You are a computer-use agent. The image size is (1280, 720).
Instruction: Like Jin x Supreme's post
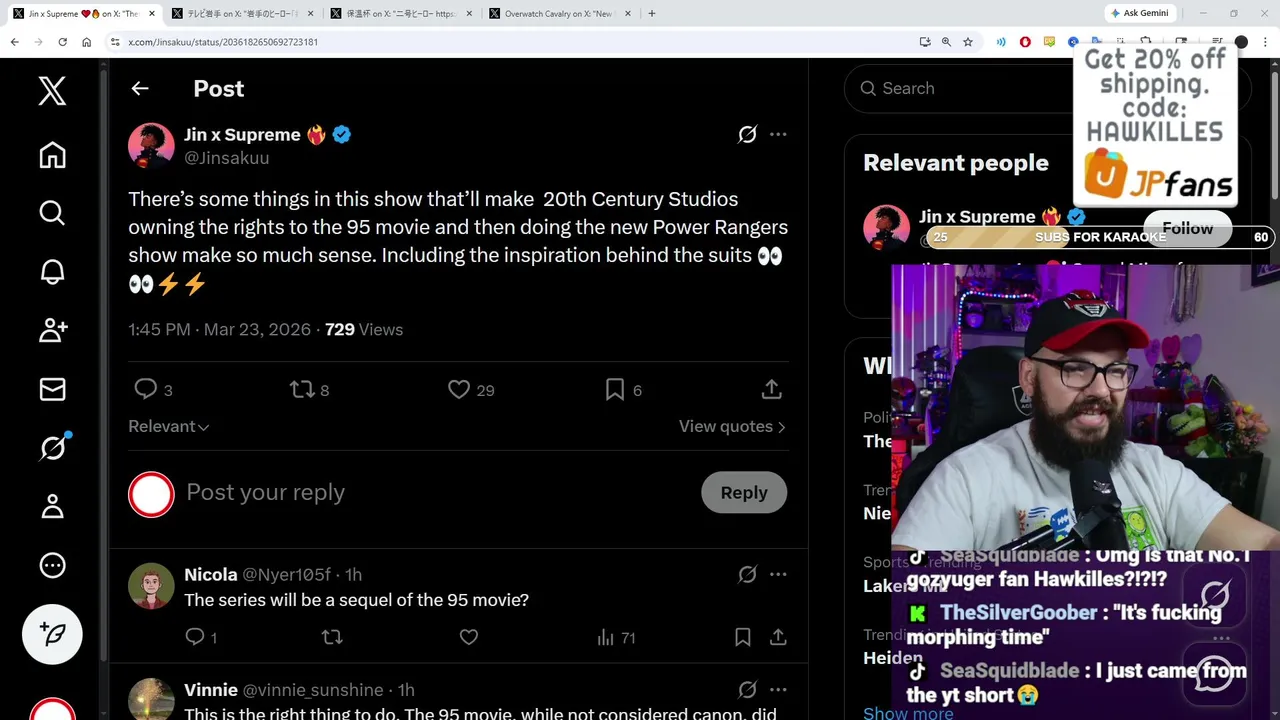click(x=459, y=390)
